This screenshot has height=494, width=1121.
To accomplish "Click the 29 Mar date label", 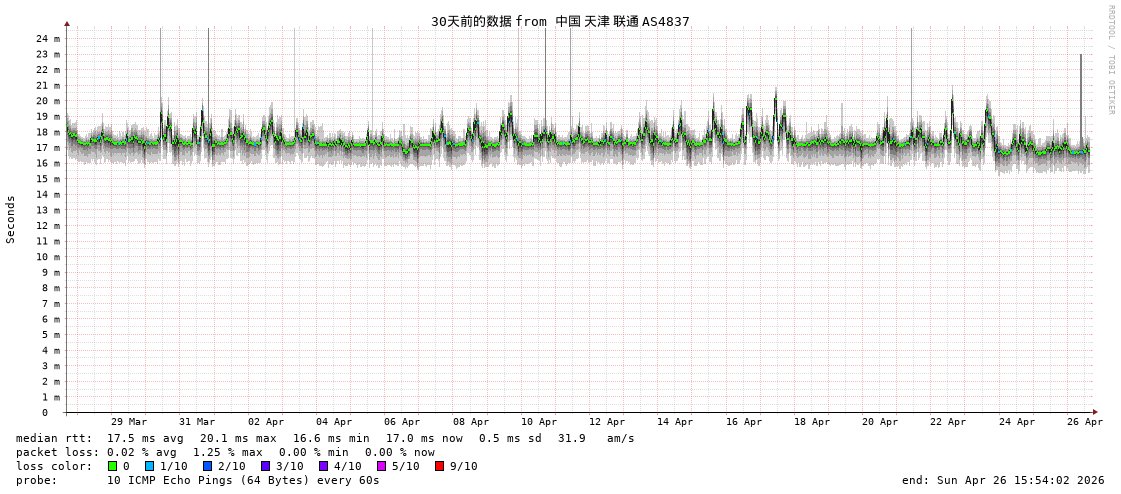I will (129, 422).
